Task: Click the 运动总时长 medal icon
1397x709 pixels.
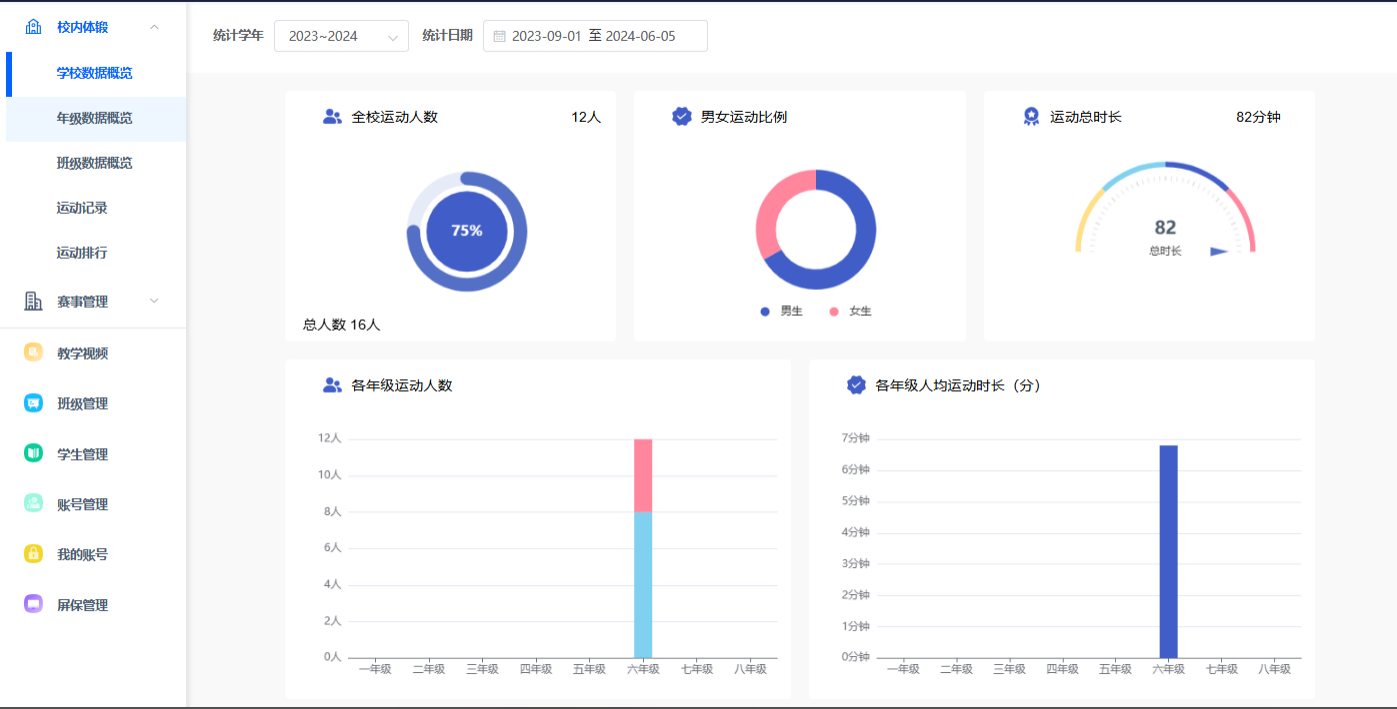Action: [1031, 117]
